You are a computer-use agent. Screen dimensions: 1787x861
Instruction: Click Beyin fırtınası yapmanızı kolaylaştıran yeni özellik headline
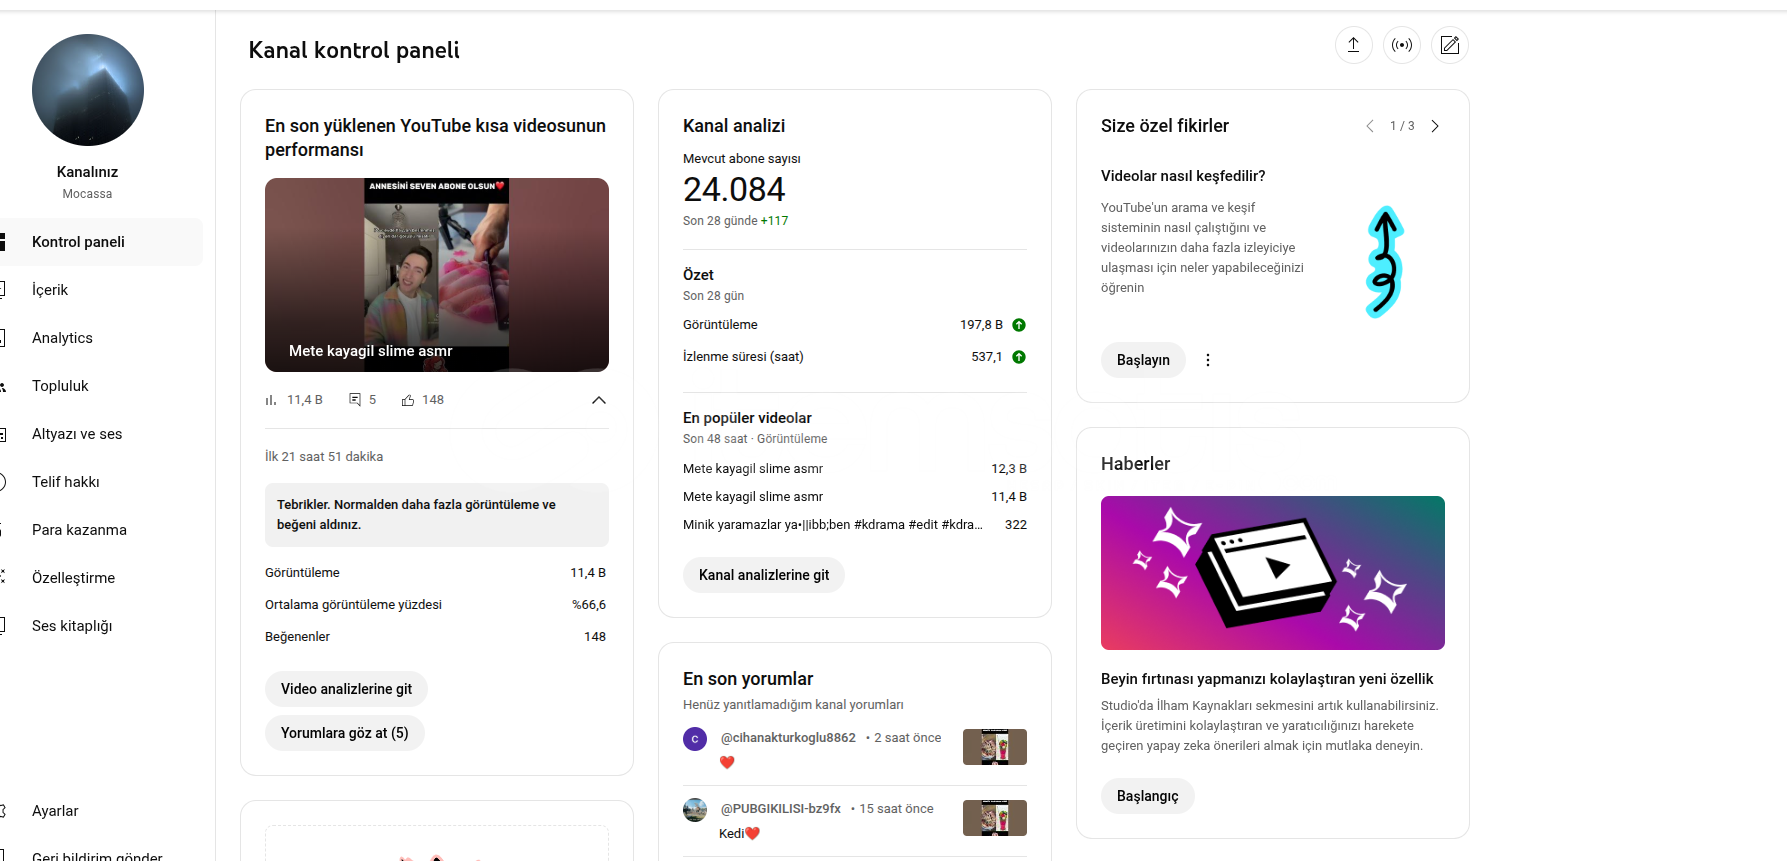[x=1267, y=679]
